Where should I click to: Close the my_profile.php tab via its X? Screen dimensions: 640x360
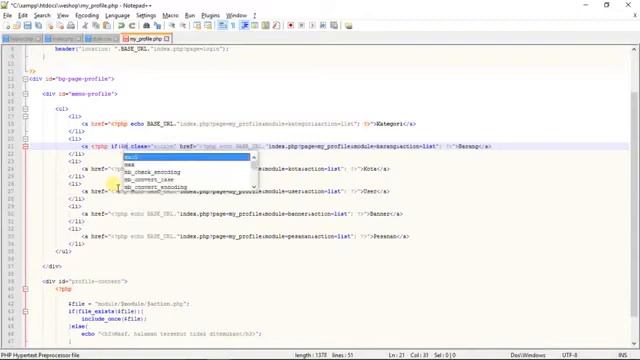[167, 39]
